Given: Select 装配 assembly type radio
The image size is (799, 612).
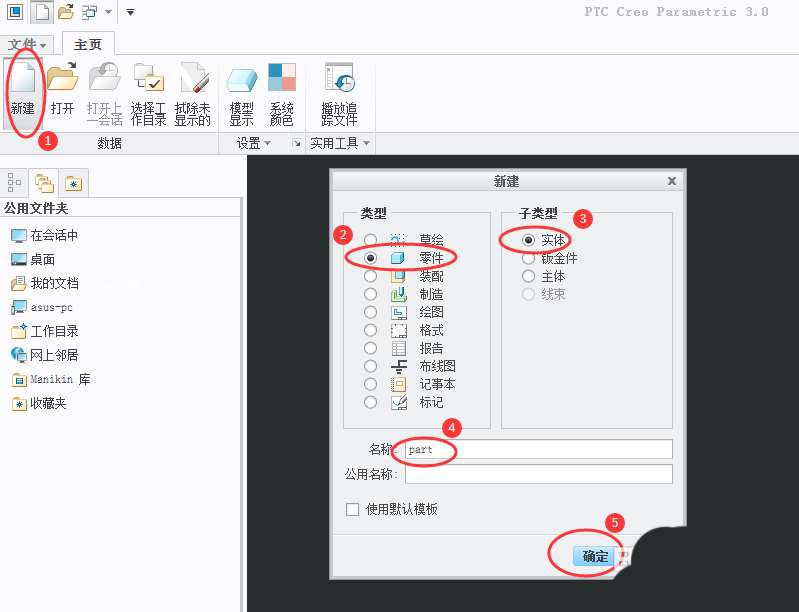Looking at the screenshot, I should pos(370,276).
